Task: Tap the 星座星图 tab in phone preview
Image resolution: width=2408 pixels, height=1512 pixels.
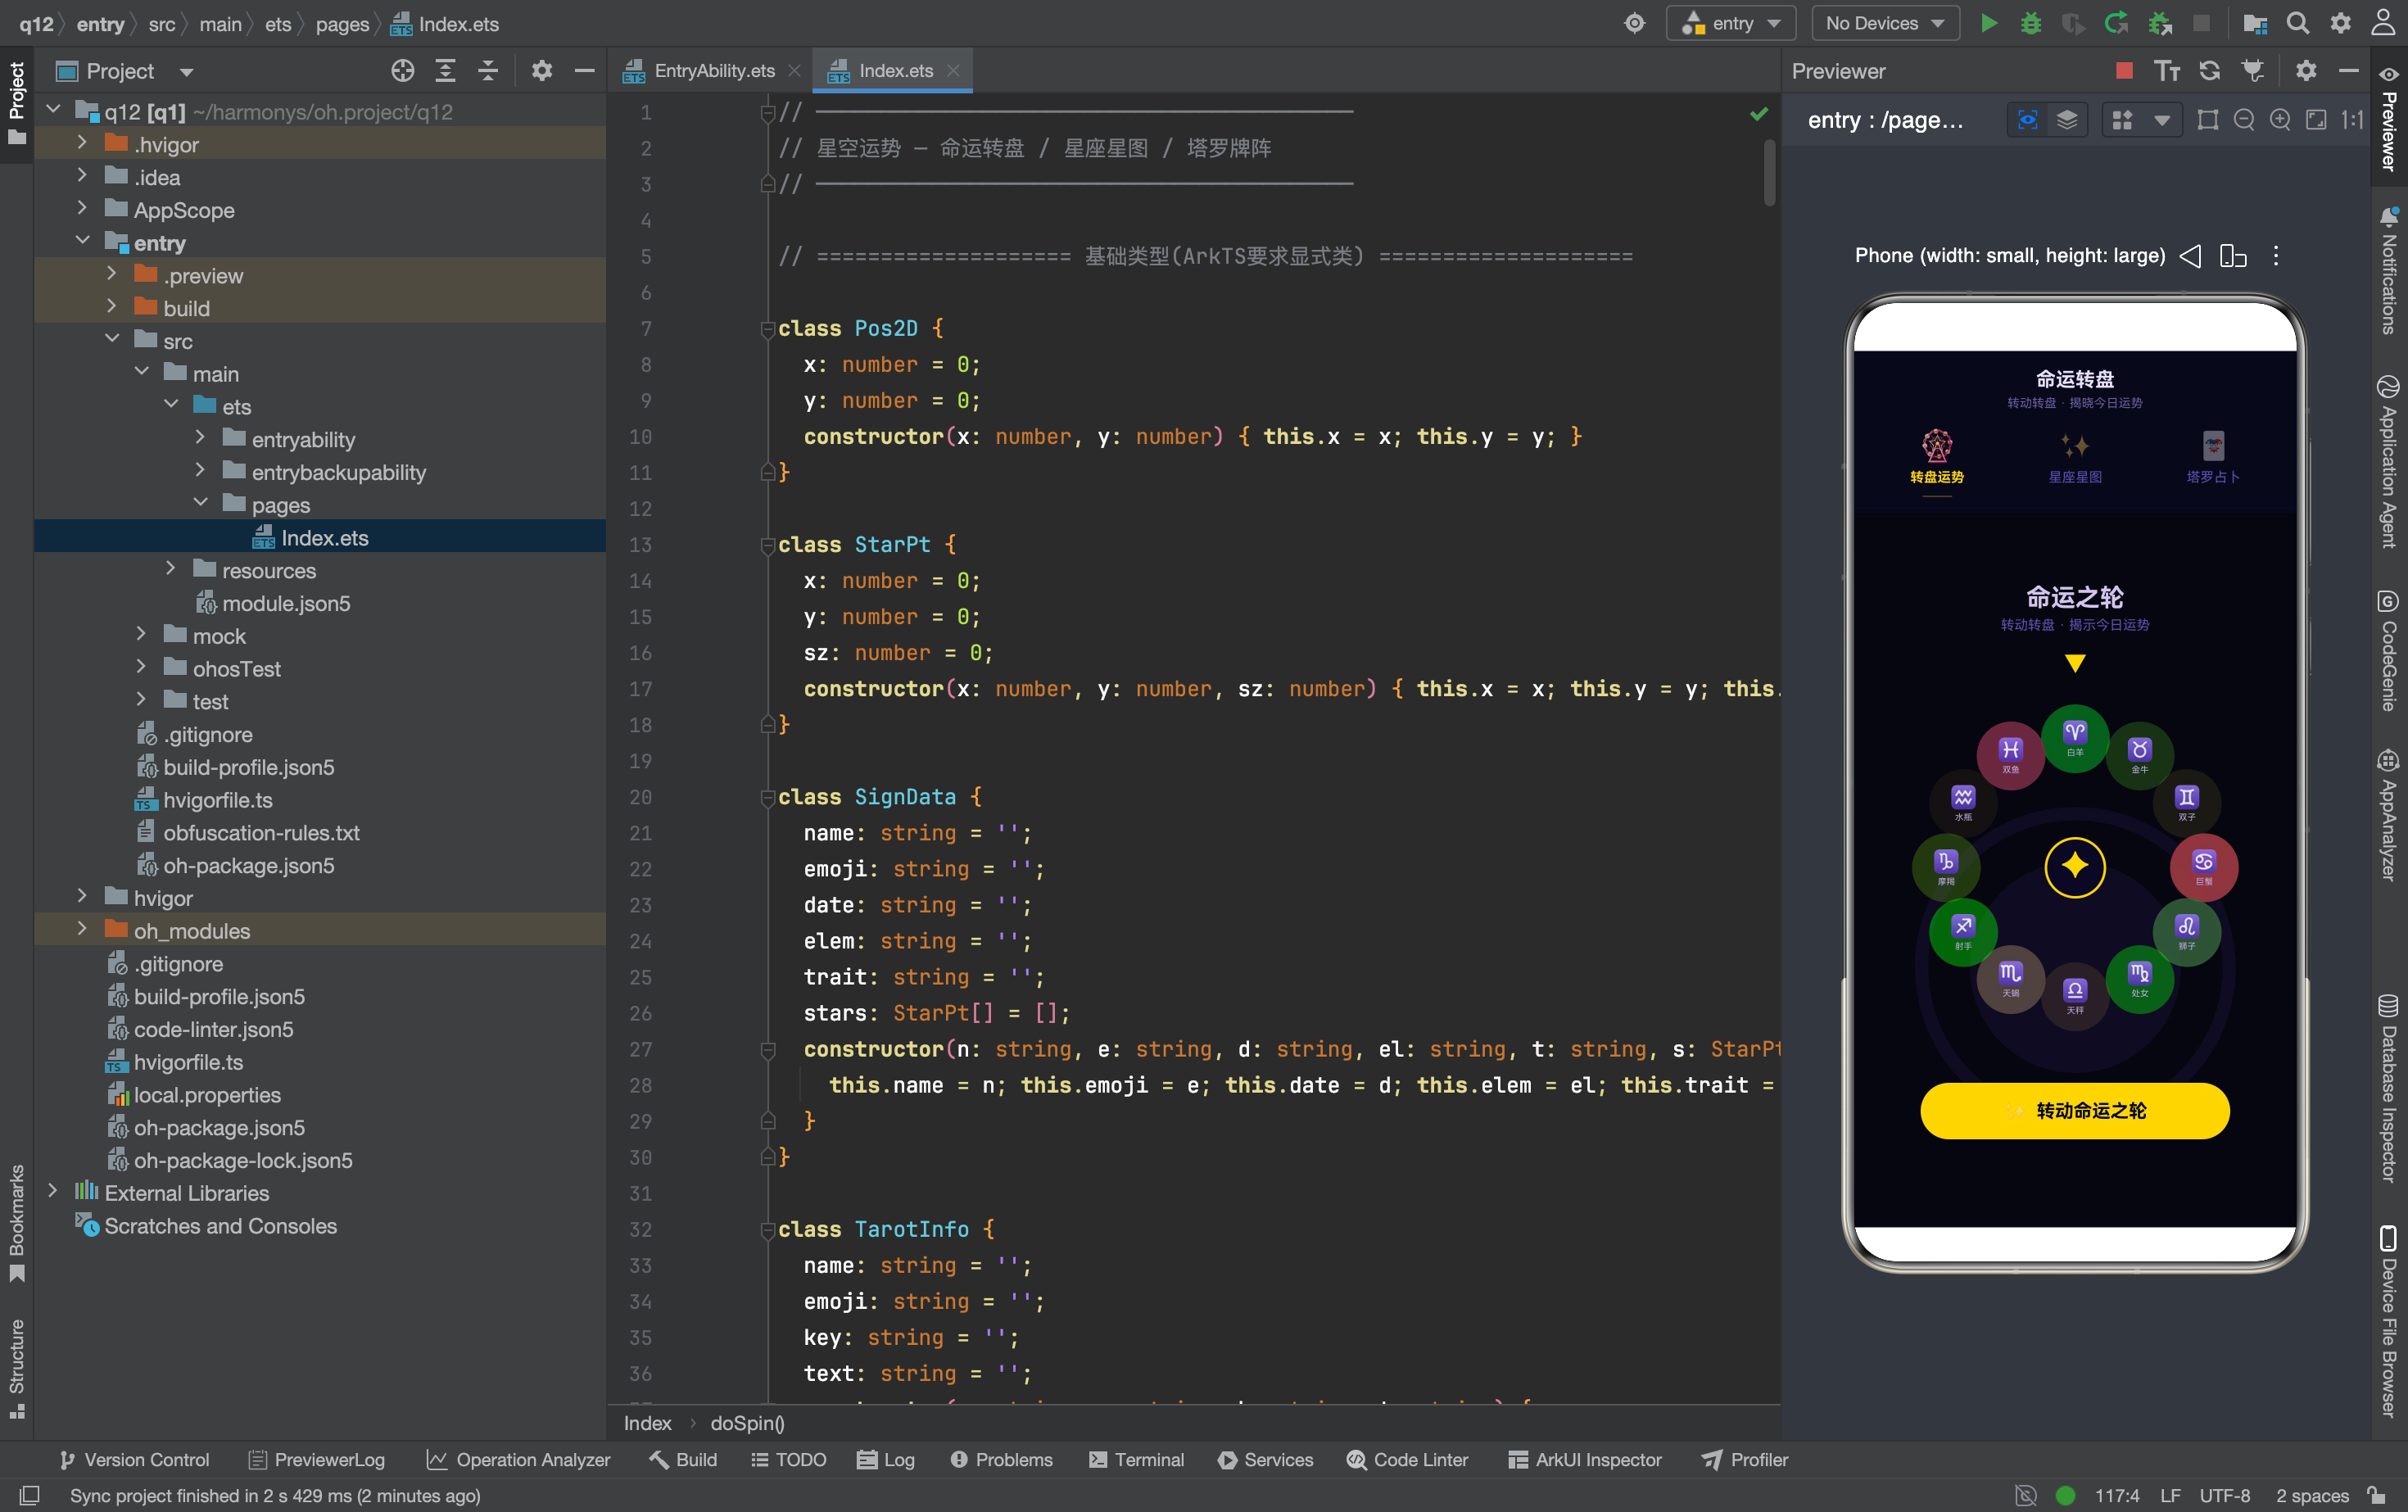Action: [x=2075, y=456]
